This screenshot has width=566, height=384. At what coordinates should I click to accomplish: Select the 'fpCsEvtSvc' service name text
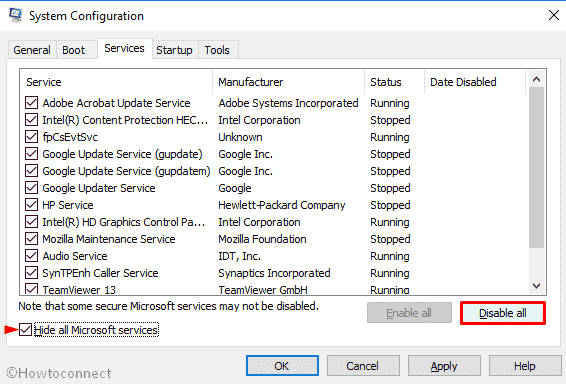click(70, 137)
